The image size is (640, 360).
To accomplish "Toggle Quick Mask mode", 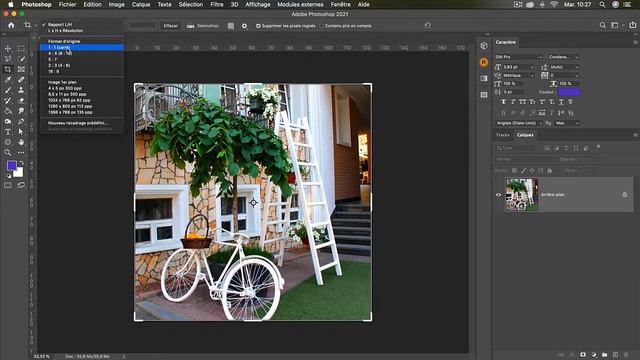I will [x=8, y=185].
